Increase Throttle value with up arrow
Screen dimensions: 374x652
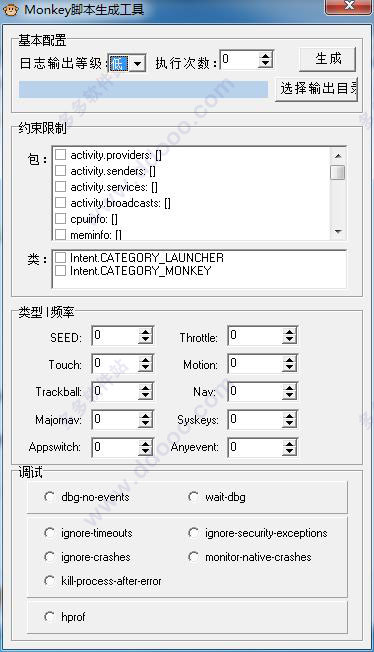click(x=289, y=331)
